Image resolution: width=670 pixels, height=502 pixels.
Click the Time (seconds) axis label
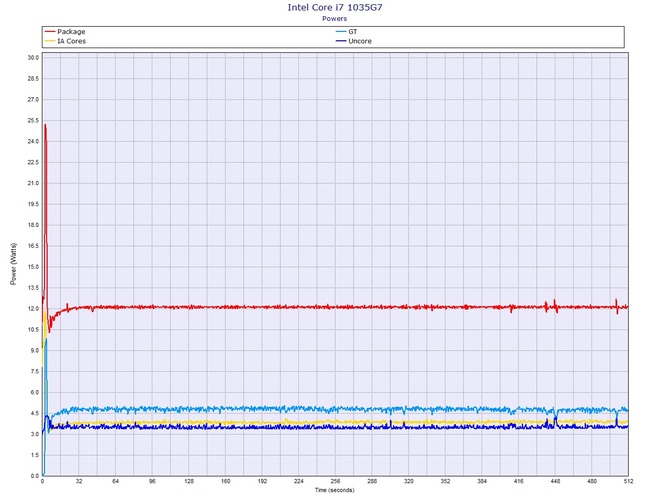pyautogui.click(x=335, y=490)
